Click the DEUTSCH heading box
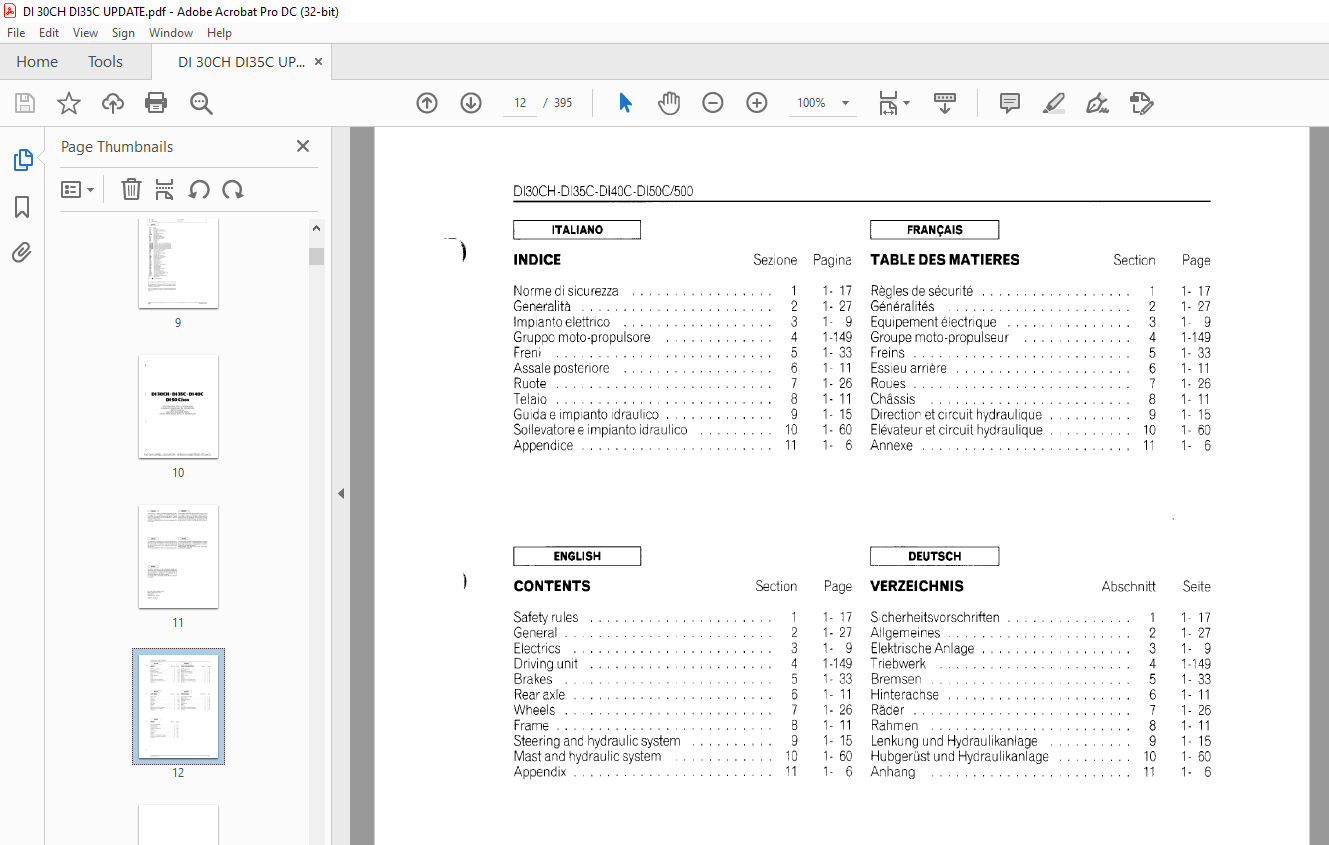The height and width of the screenshot is (845, 1329). coord(934,556)
